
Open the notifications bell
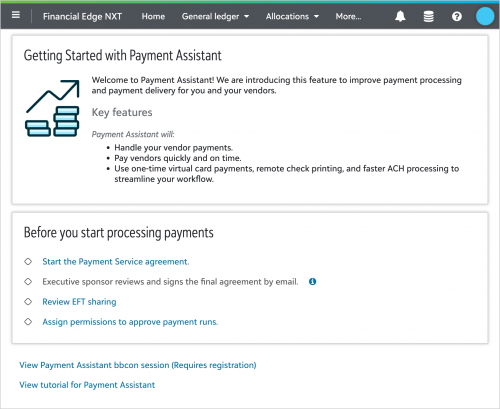pos(400,16)
